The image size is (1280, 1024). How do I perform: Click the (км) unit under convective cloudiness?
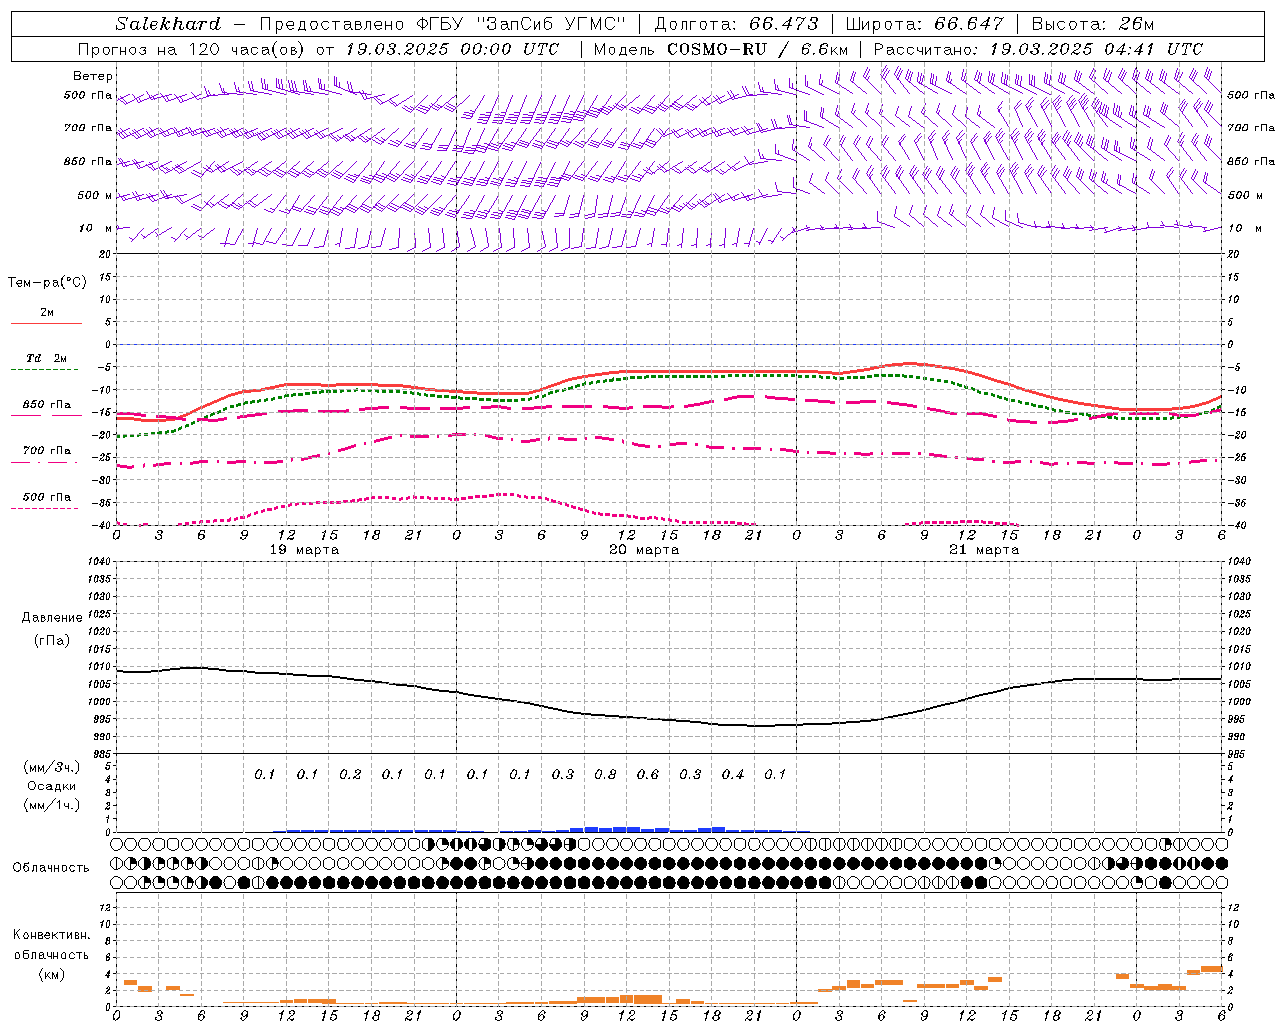51,974
